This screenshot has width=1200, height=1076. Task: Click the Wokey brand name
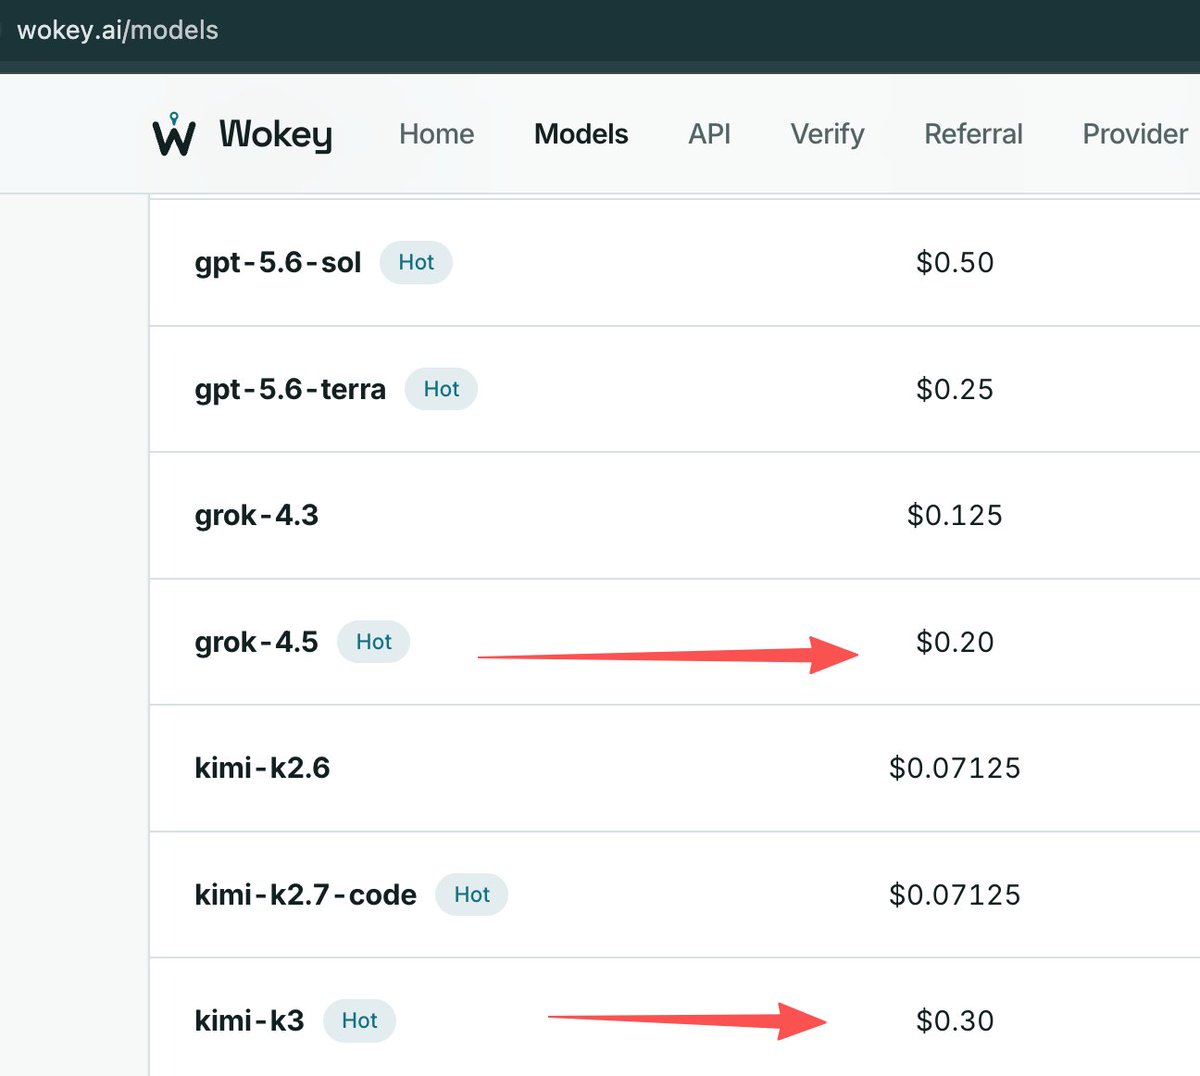point(276,134)
